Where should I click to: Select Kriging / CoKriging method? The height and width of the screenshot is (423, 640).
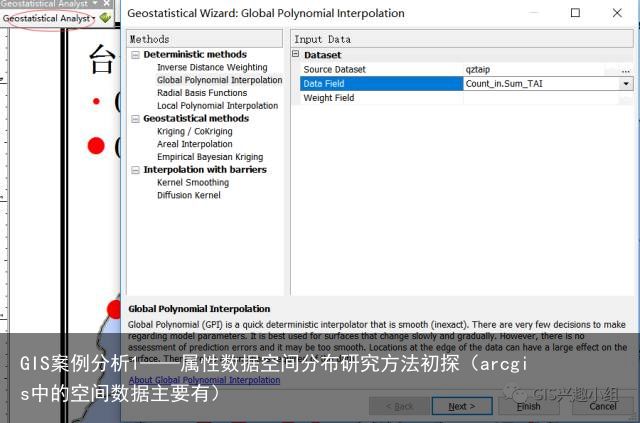pos(195,131)
